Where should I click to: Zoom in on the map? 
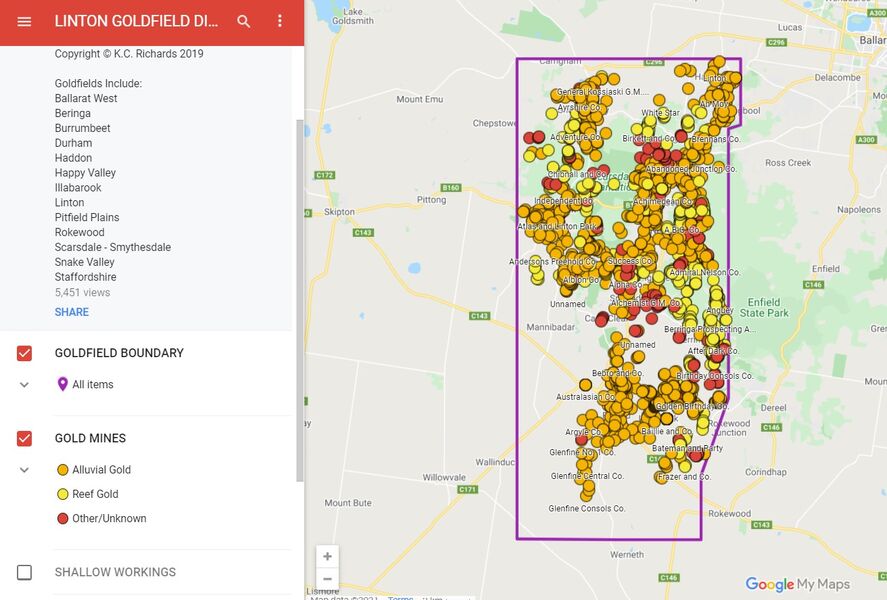pos(328,556)
